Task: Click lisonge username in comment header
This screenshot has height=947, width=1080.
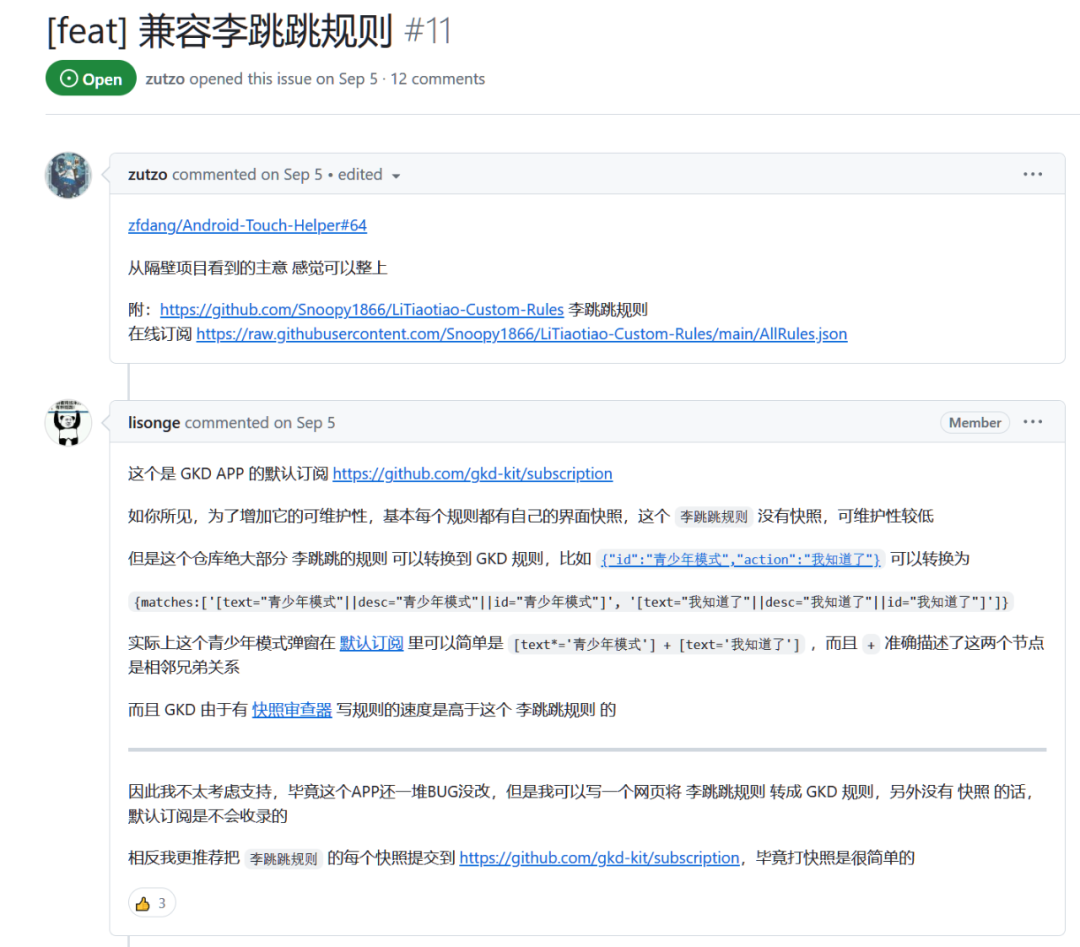Action: click(154, 423)
